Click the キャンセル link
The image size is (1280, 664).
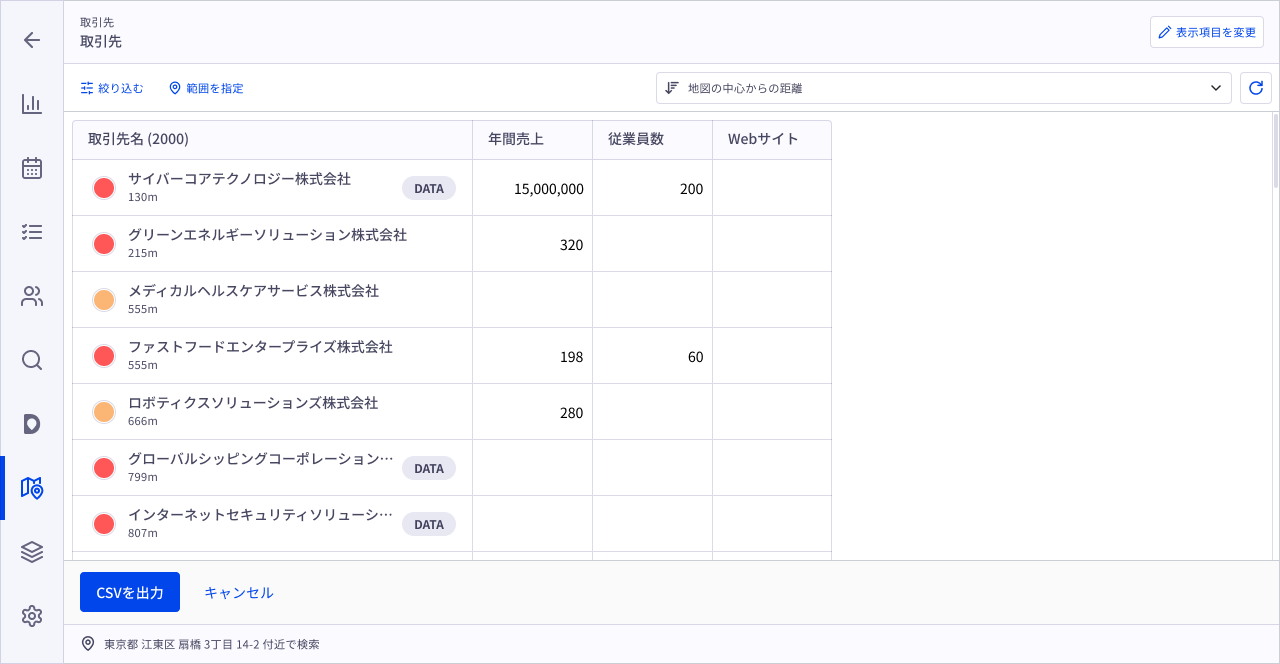(x=239, y=592)
